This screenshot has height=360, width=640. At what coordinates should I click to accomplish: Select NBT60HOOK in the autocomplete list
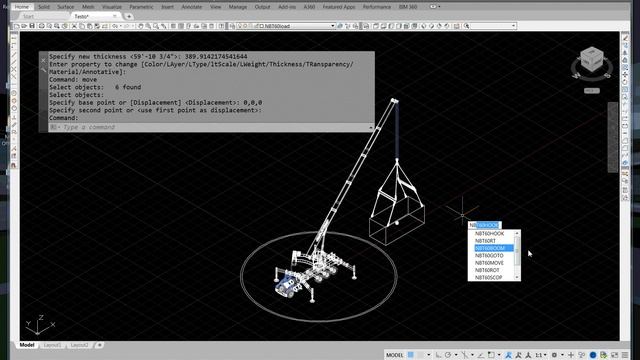tap(489, 233)
